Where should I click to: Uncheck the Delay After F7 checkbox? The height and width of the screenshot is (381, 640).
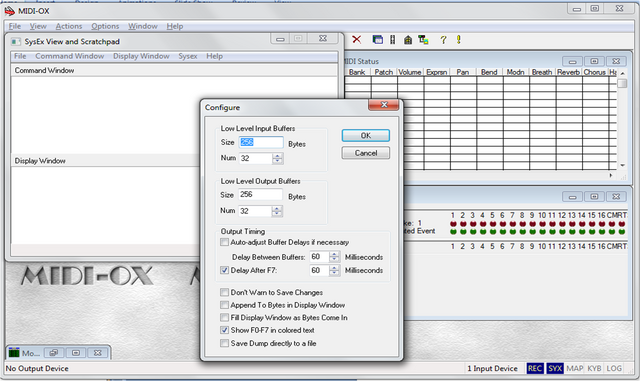click(x=224, y=270)
